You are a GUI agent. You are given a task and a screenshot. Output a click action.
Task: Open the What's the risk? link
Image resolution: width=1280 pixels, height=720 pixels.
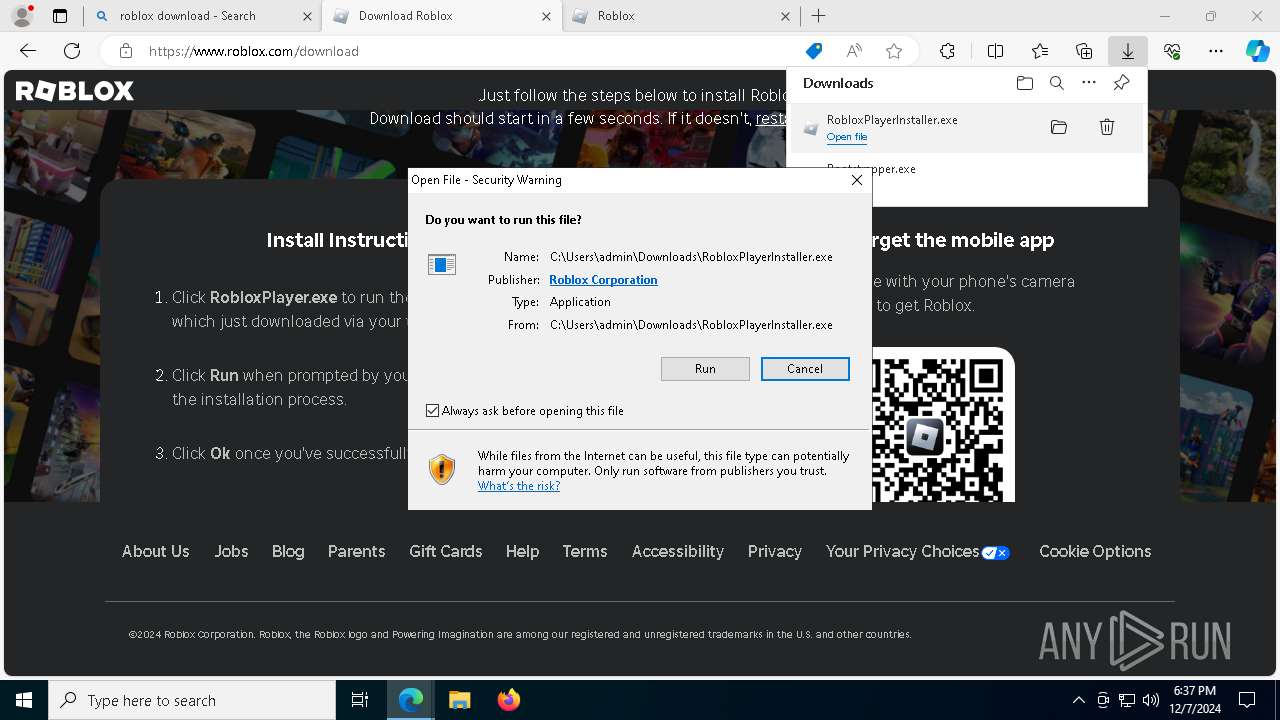tap(518, 486)
